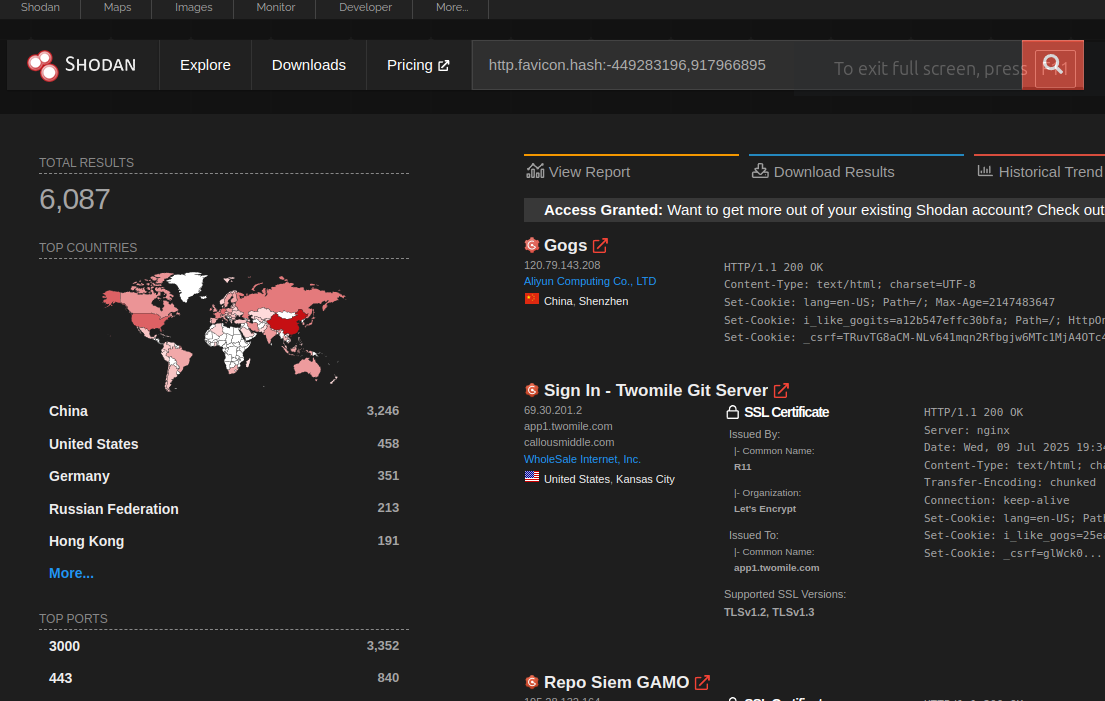Click the Shodan logo icon
The height and width of the screenshot is (701, 1105).
42,65
